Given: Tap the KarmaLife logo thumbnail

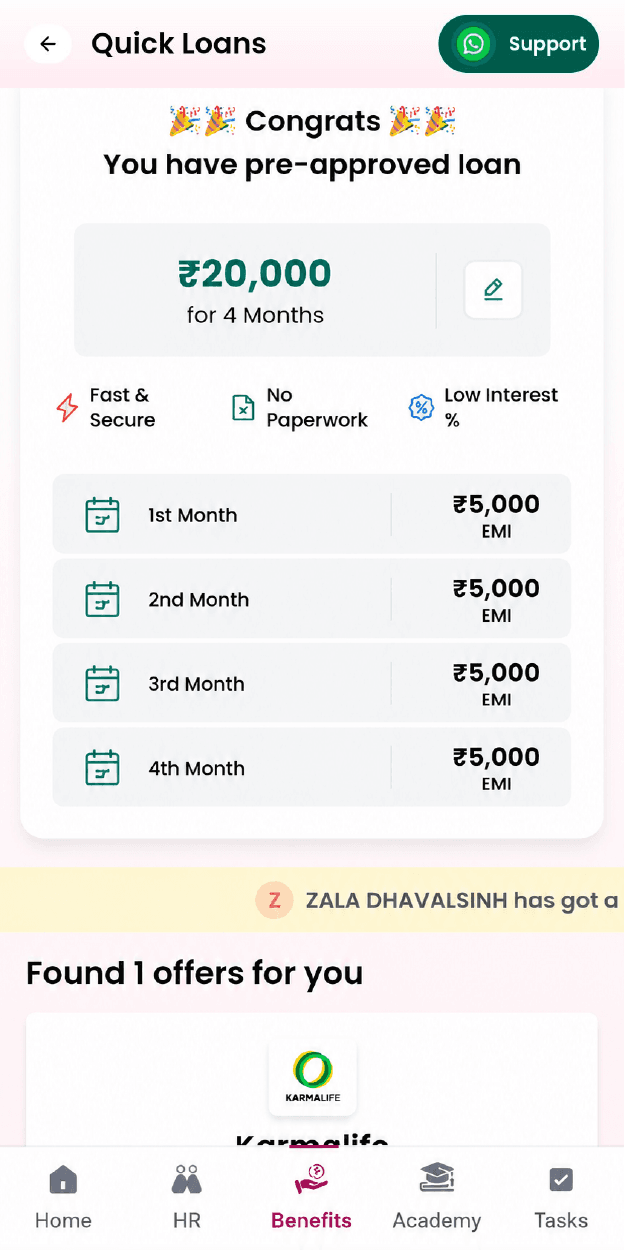Looking at the screenshot, I should (x=313, y=1077).
